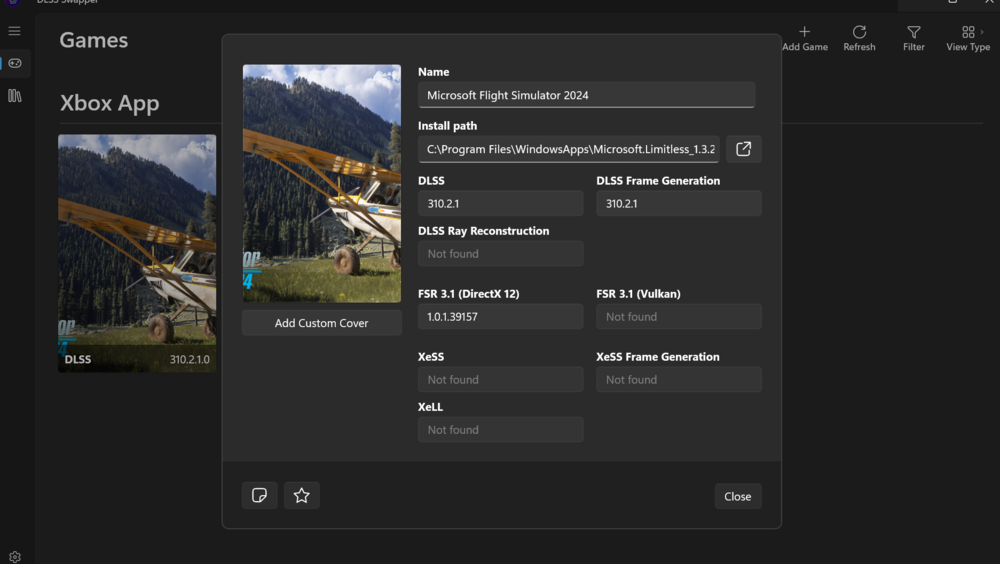Open install path folder in explorer
Viewport: 1000px width, 564px height.
point(743,149)
